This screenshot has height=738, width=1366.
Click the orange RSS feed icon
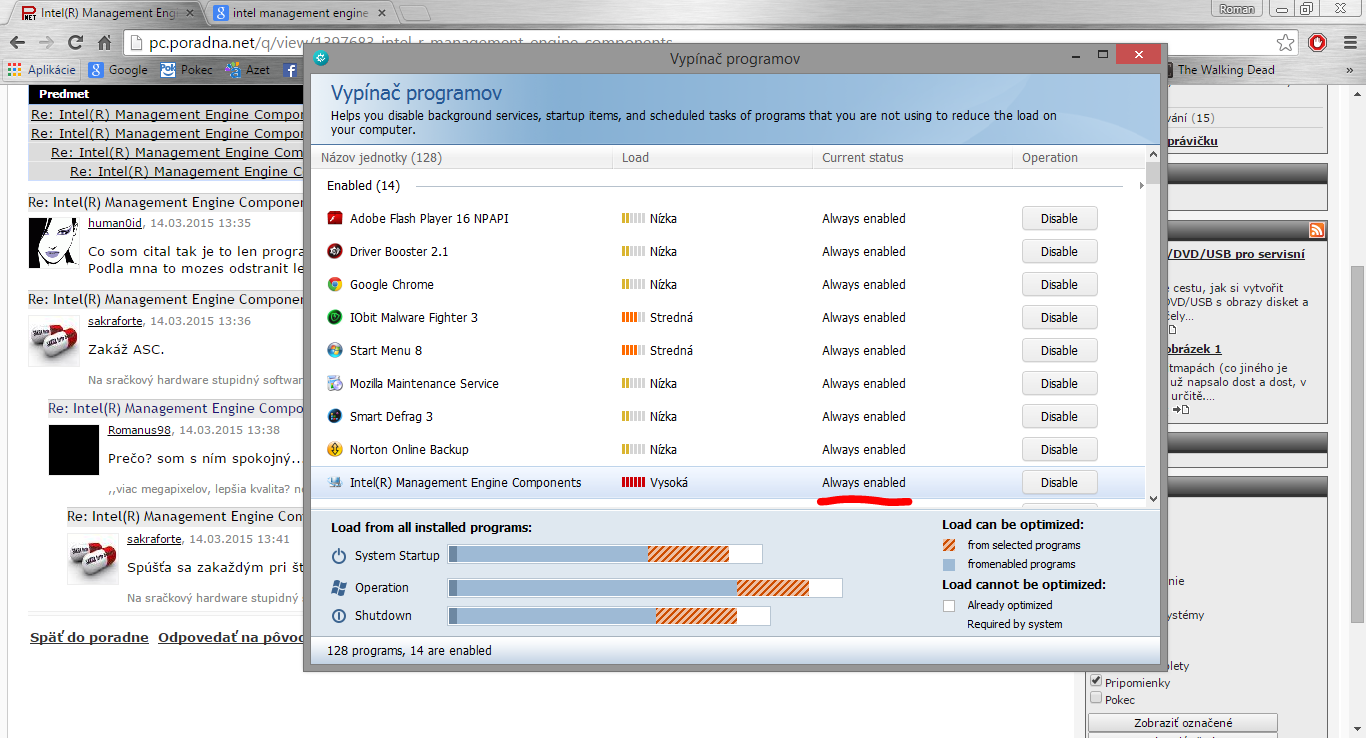[x=1317, y=230]
